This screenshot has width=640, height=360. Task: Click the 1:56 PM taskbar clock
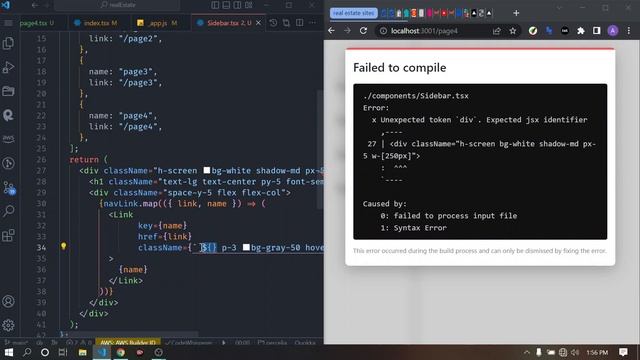point(596,352)
